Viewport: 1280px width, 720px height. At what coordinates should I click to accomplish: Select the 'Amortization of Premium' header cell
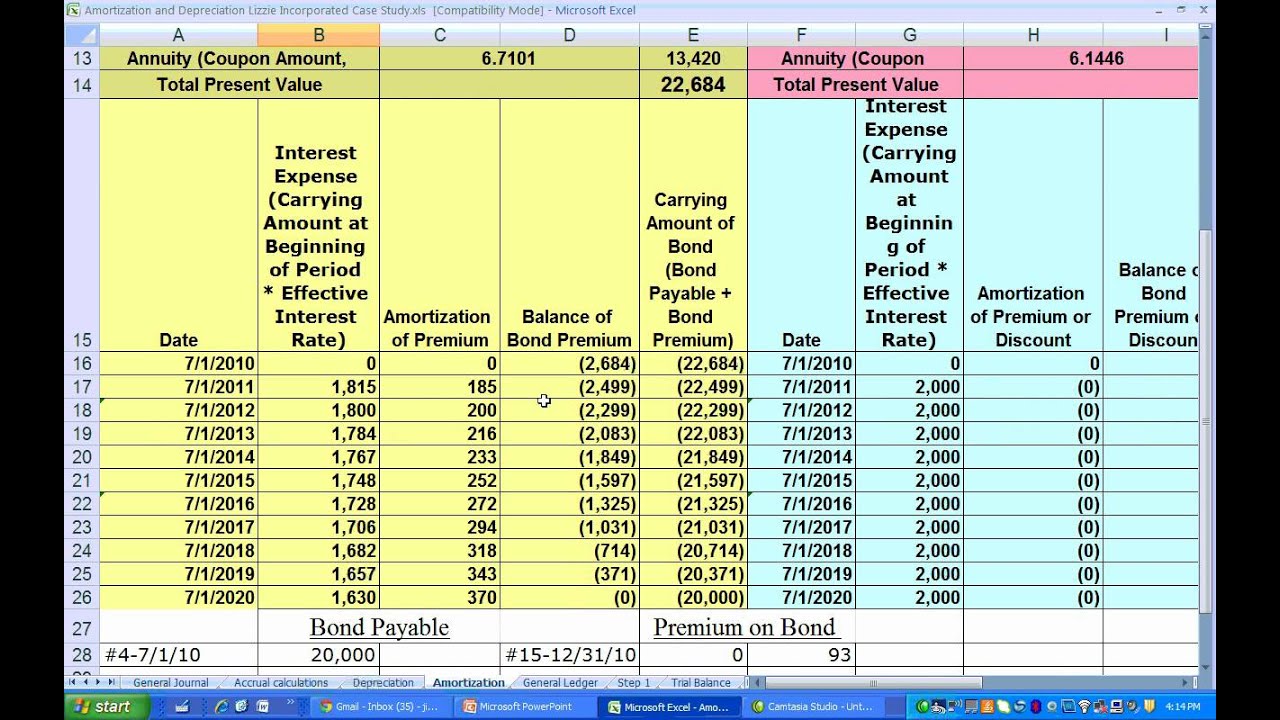coord(439,225)
